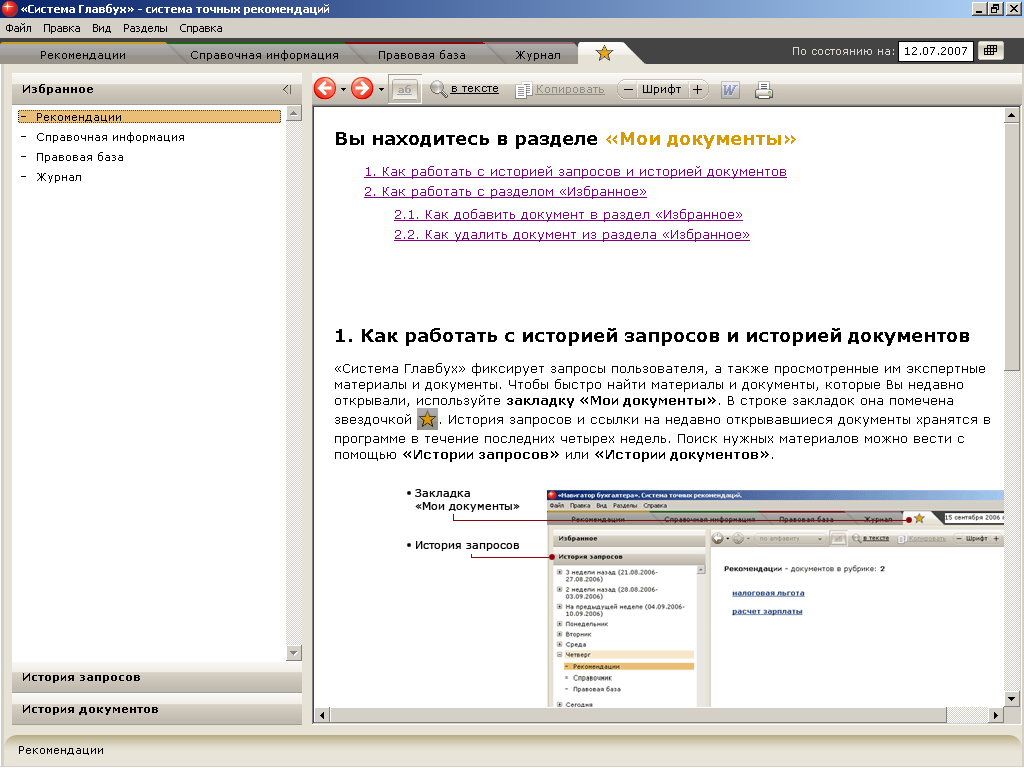Open the 'Вид' menu
1024x768 pixels.
click(101, 28)
